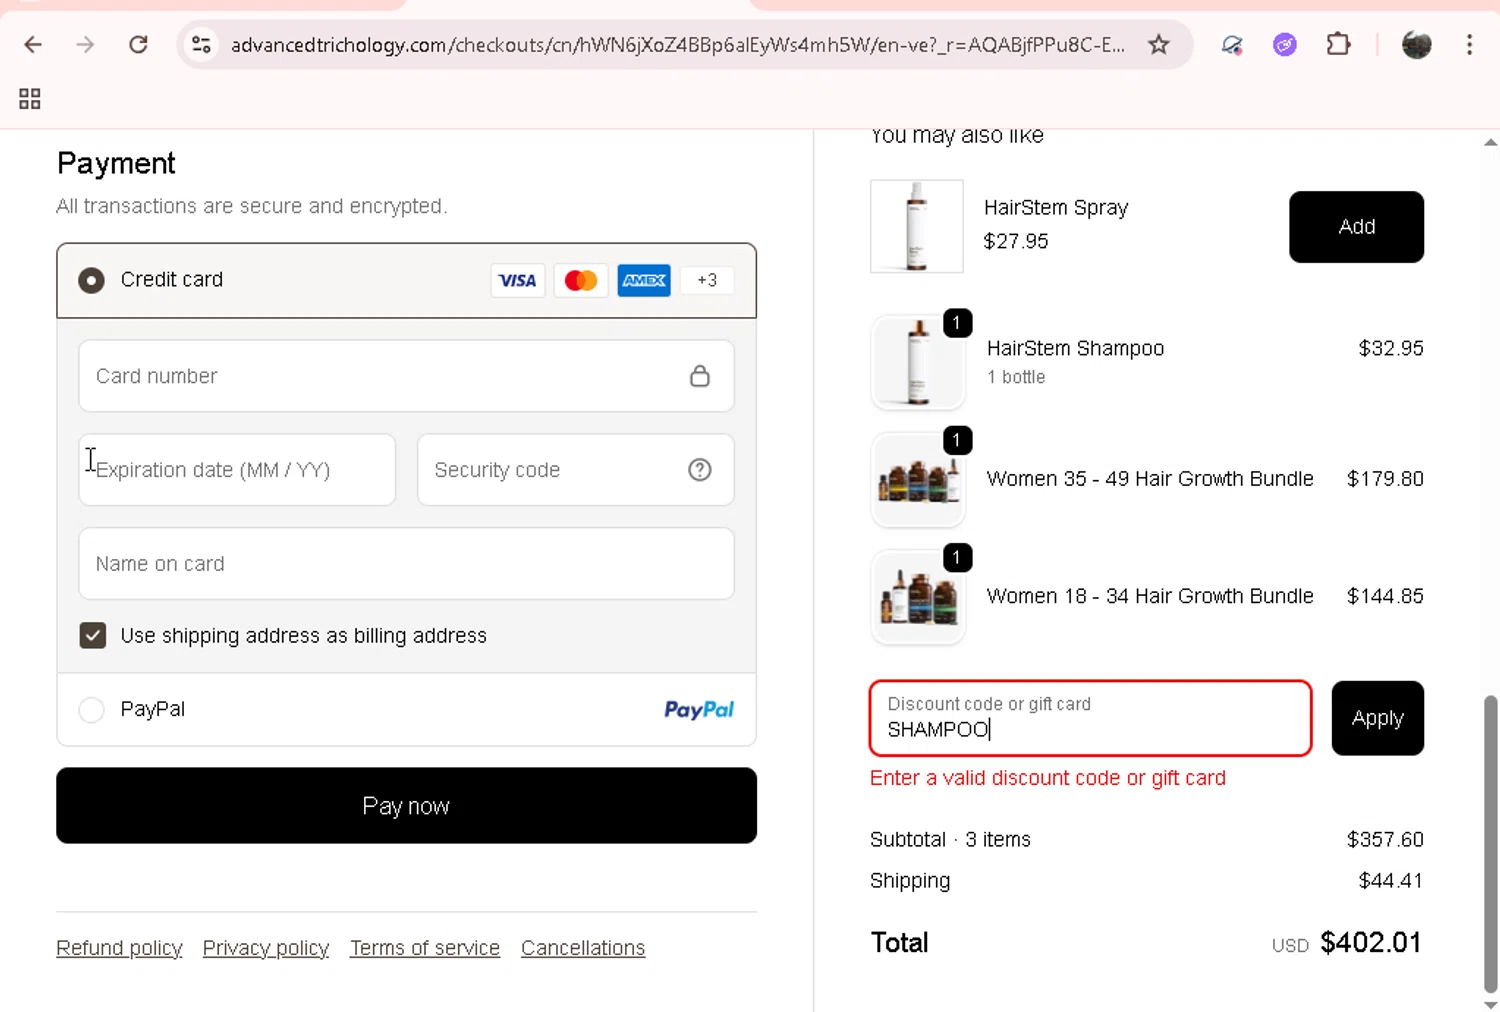The image size is (1500, 1012).
Task: Click the HairStem Shampoo quantity badge
Action: (957, 323)
